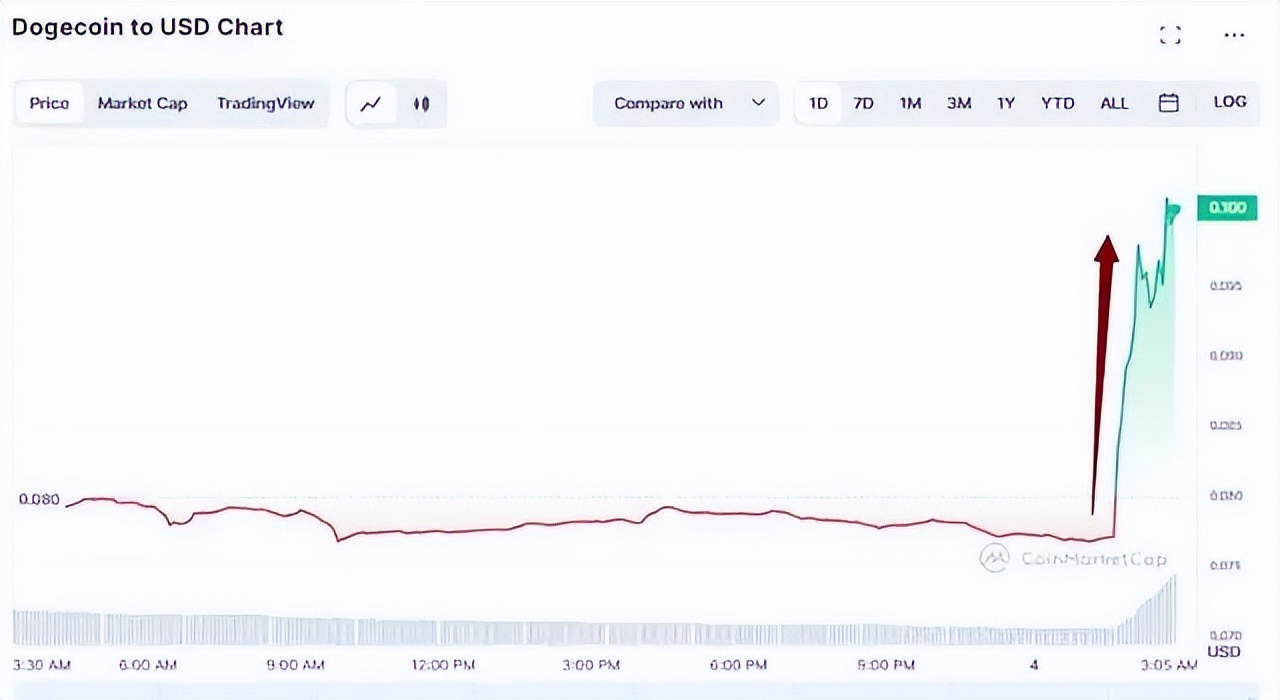Viewport: 1280px width, 700px height.
Task: Click the 3:05 AM time axis label
Action: [1168, 665]
